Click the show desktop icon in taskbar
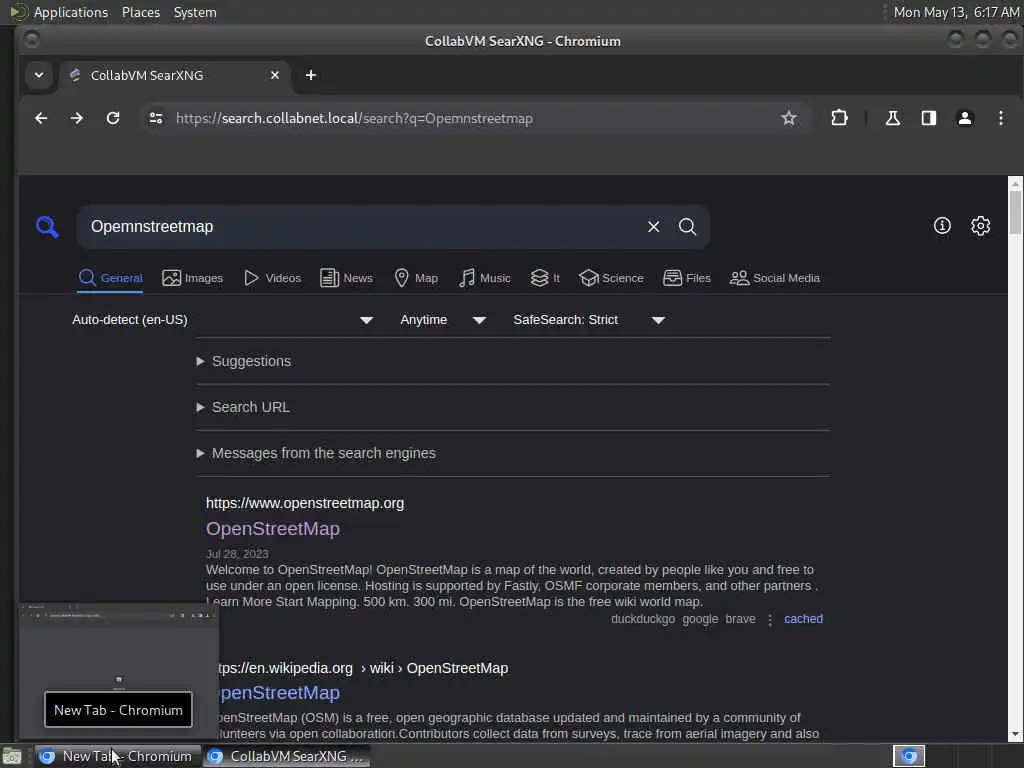The width and height of the screenshot is (1024, 768). pos(12,757)
